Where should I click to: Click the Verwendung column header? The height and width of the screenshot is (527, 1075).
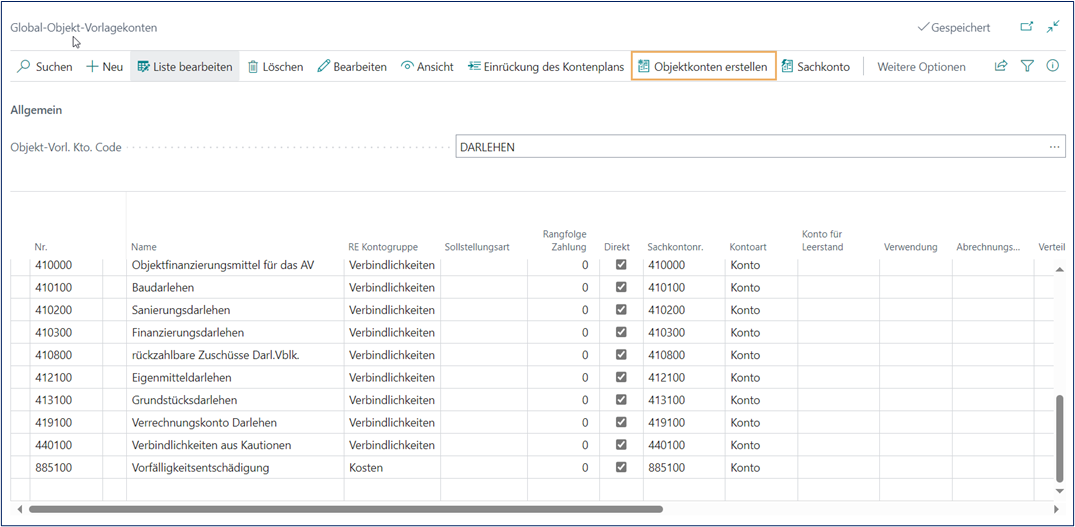pos(910,247)
